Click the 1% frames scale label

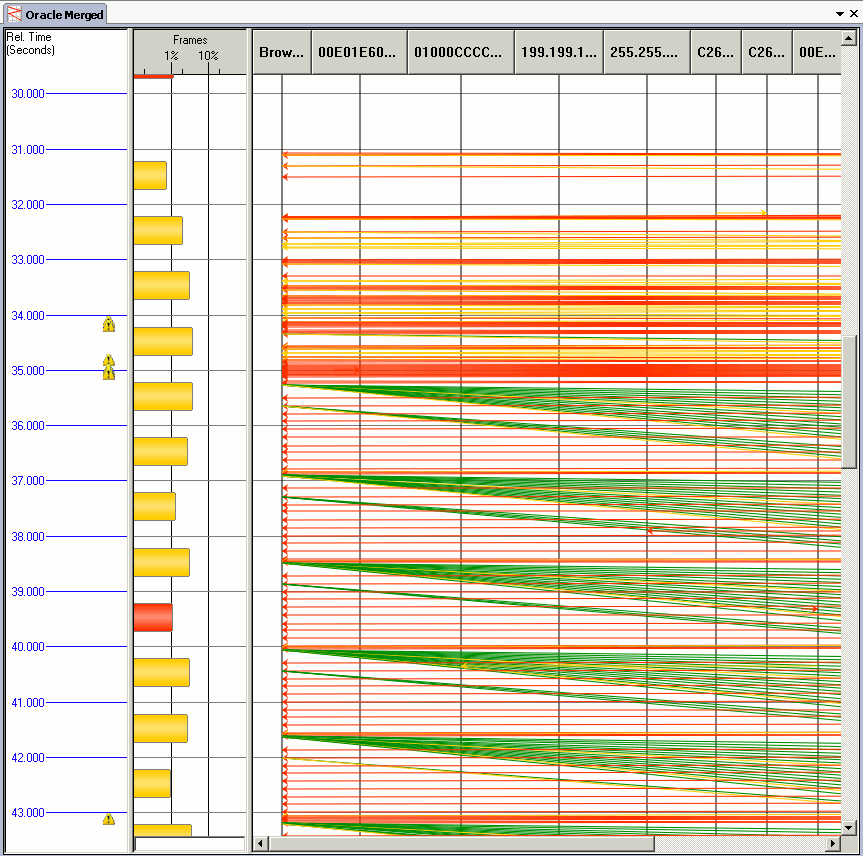(171, 56)
